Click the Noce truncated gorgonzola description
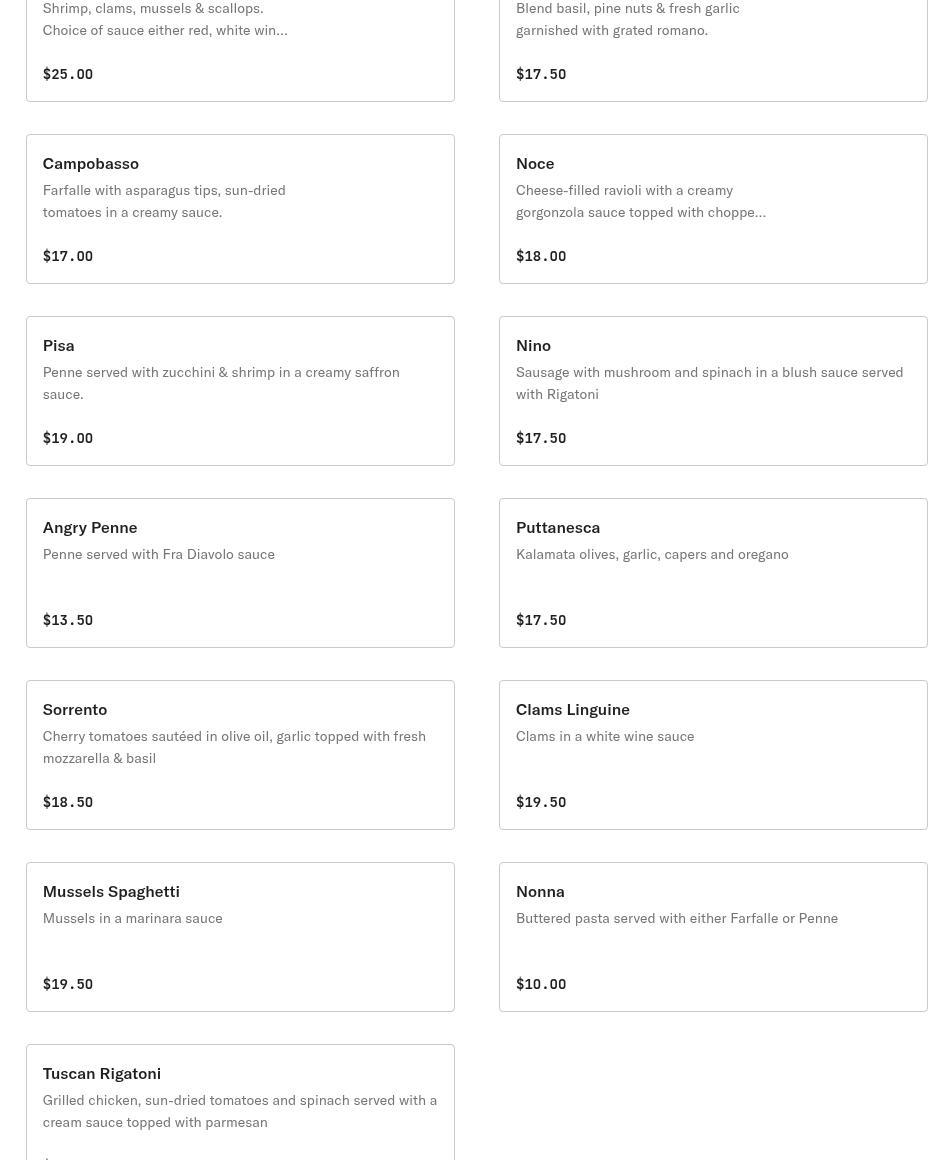 click(x=641, y=201)
